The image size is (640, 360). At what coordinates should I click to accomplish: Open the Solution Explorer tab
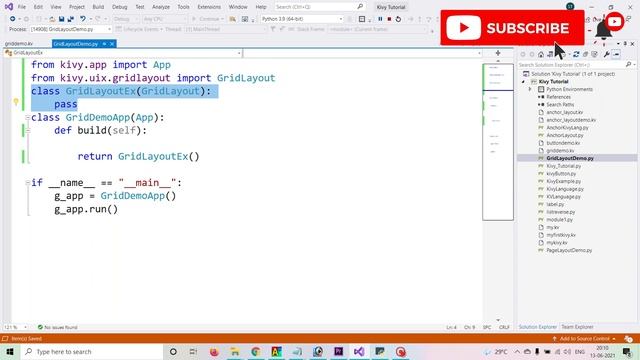coord(538,327)
